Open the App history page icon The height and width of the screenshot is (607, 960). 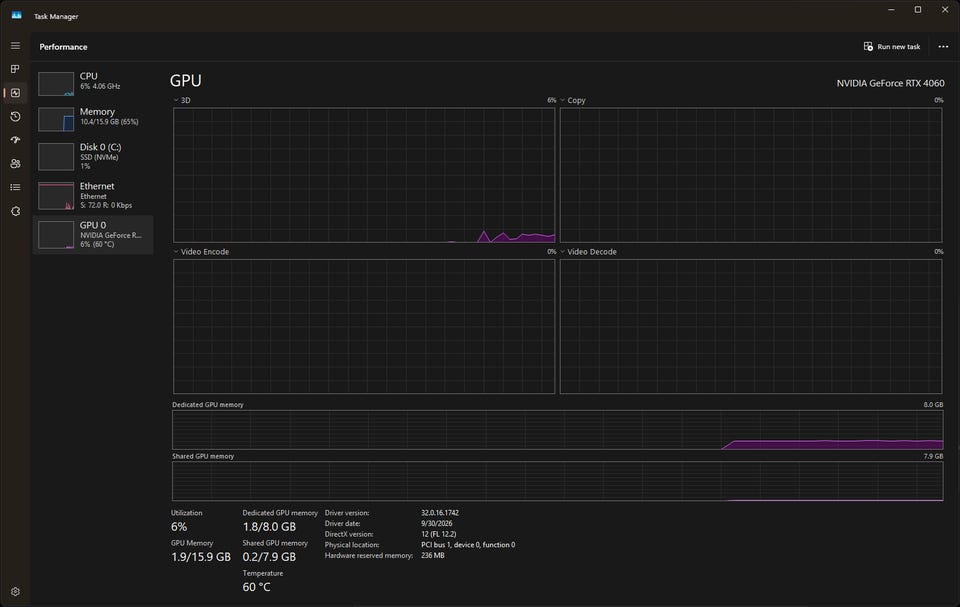[15, 116]
